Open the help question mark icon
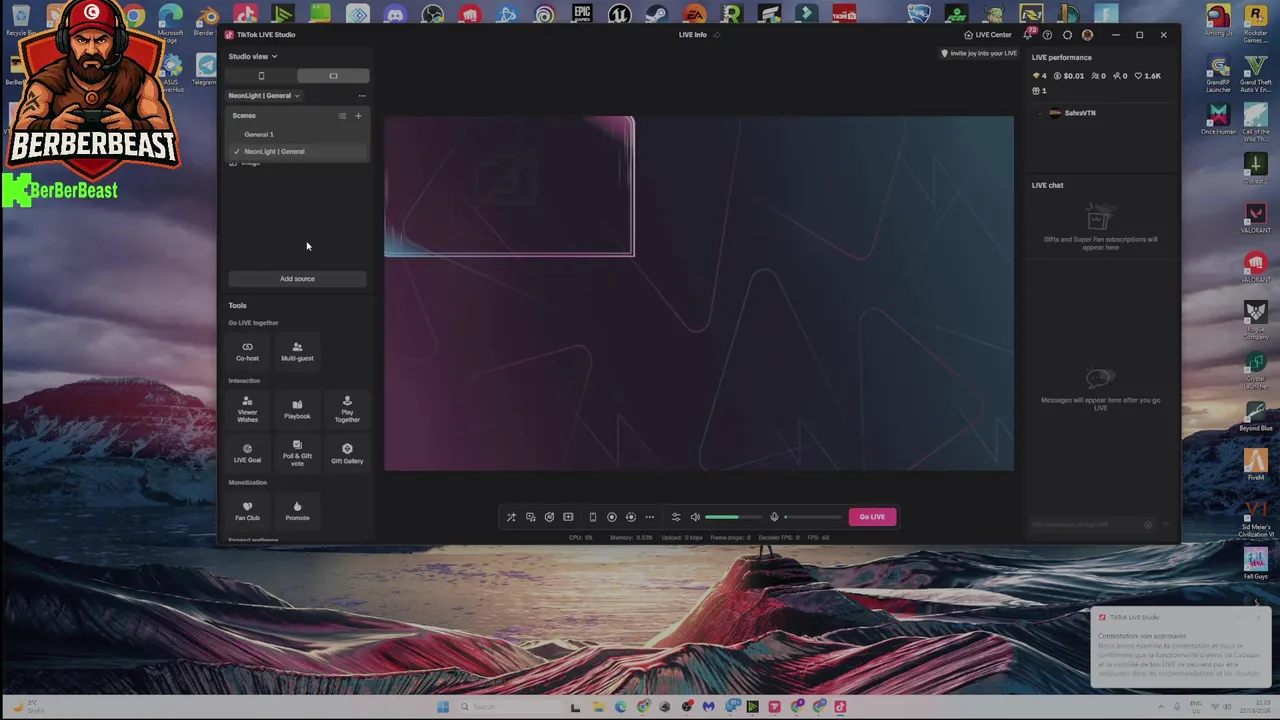The width and height of the screenshot is (1280, 720). 1047,35
